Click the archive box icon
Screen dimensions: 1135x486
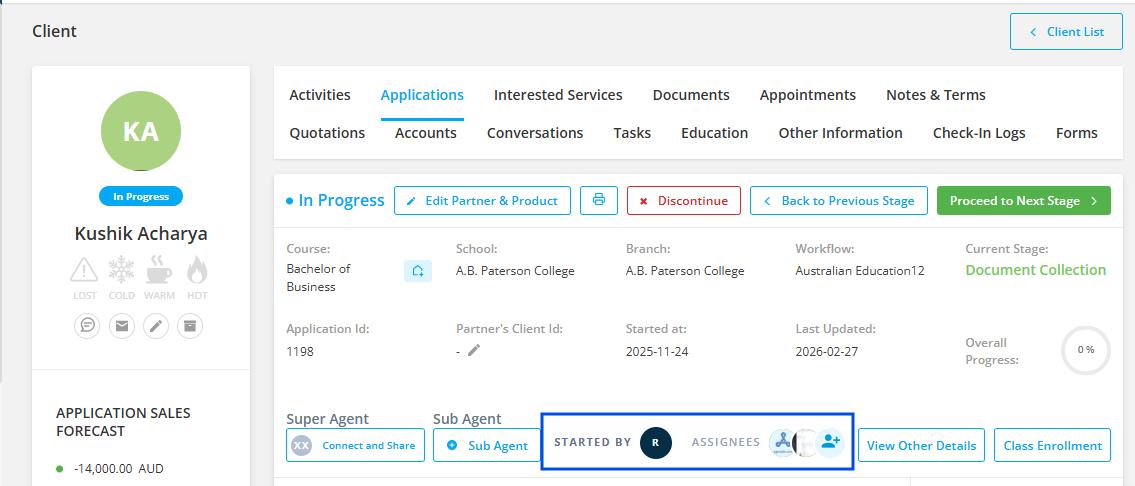190,325
